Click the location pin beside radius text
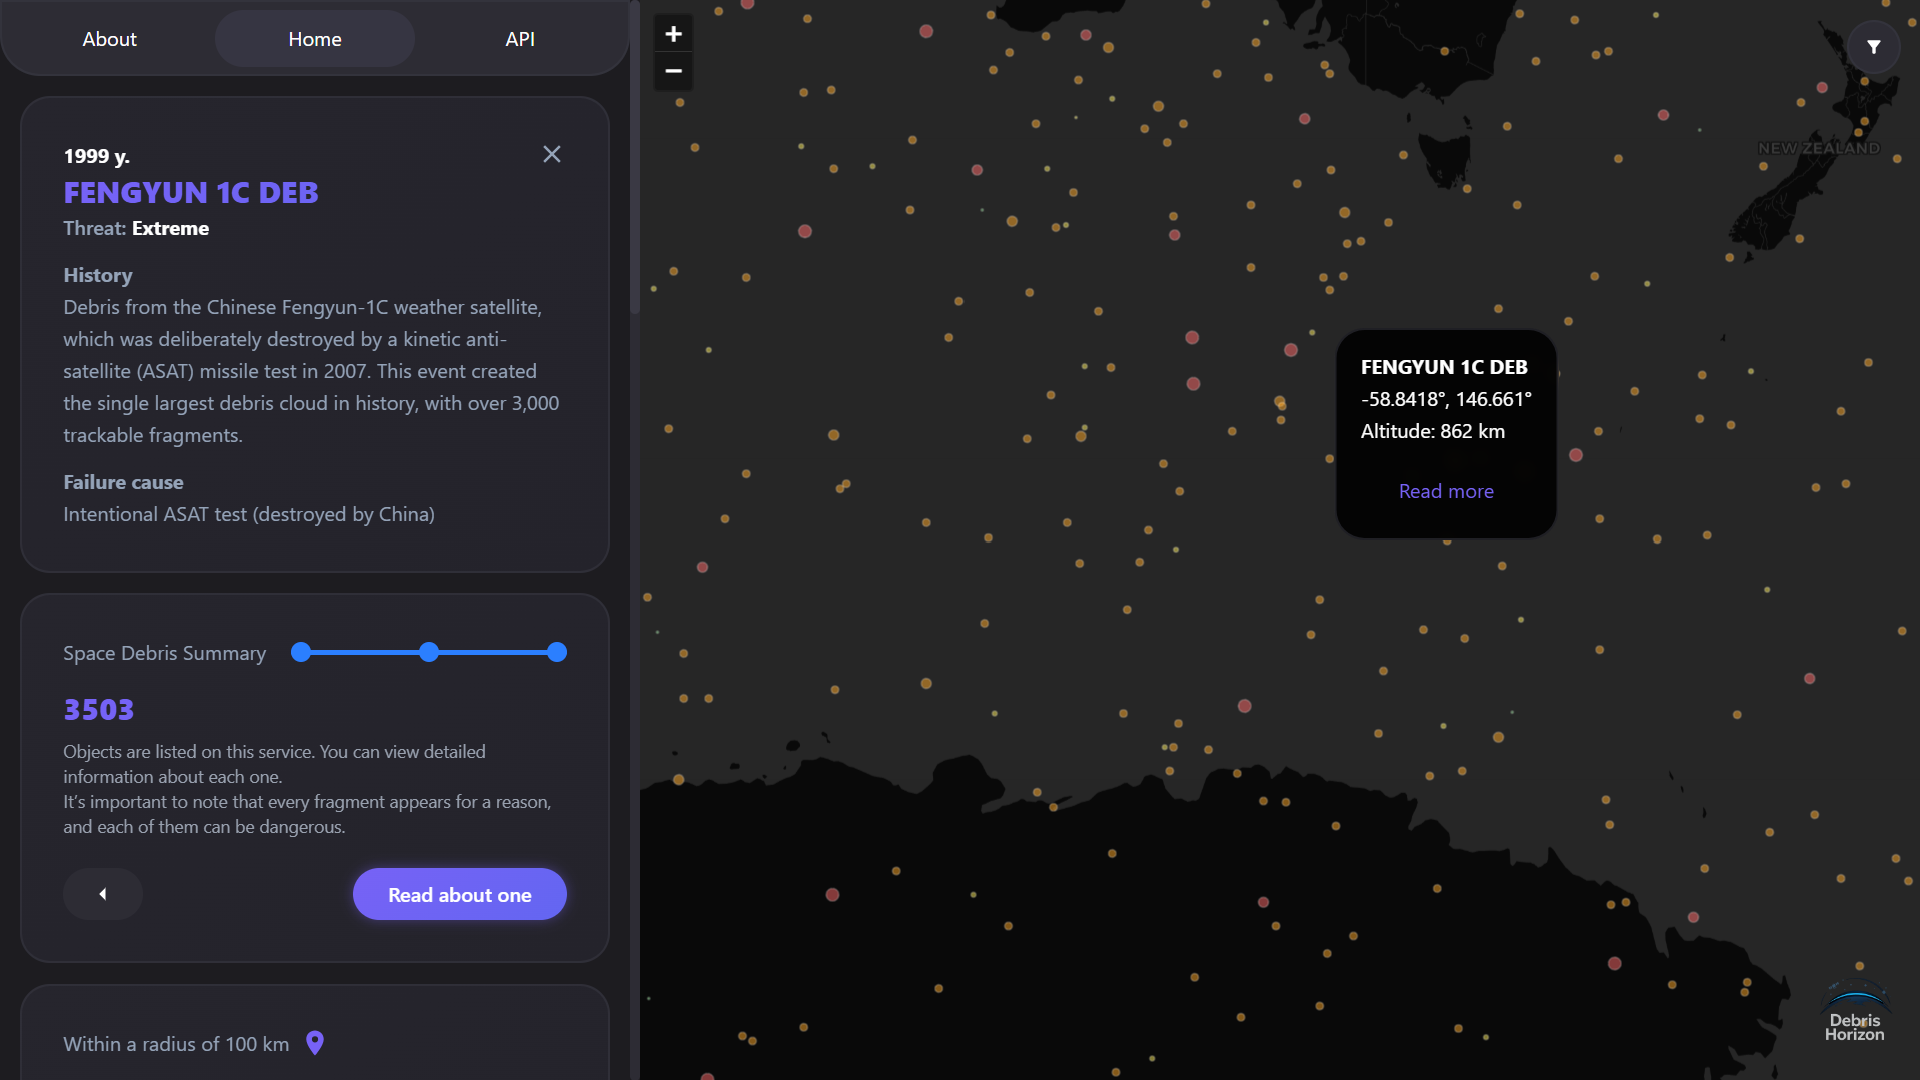 point(315,1043)
